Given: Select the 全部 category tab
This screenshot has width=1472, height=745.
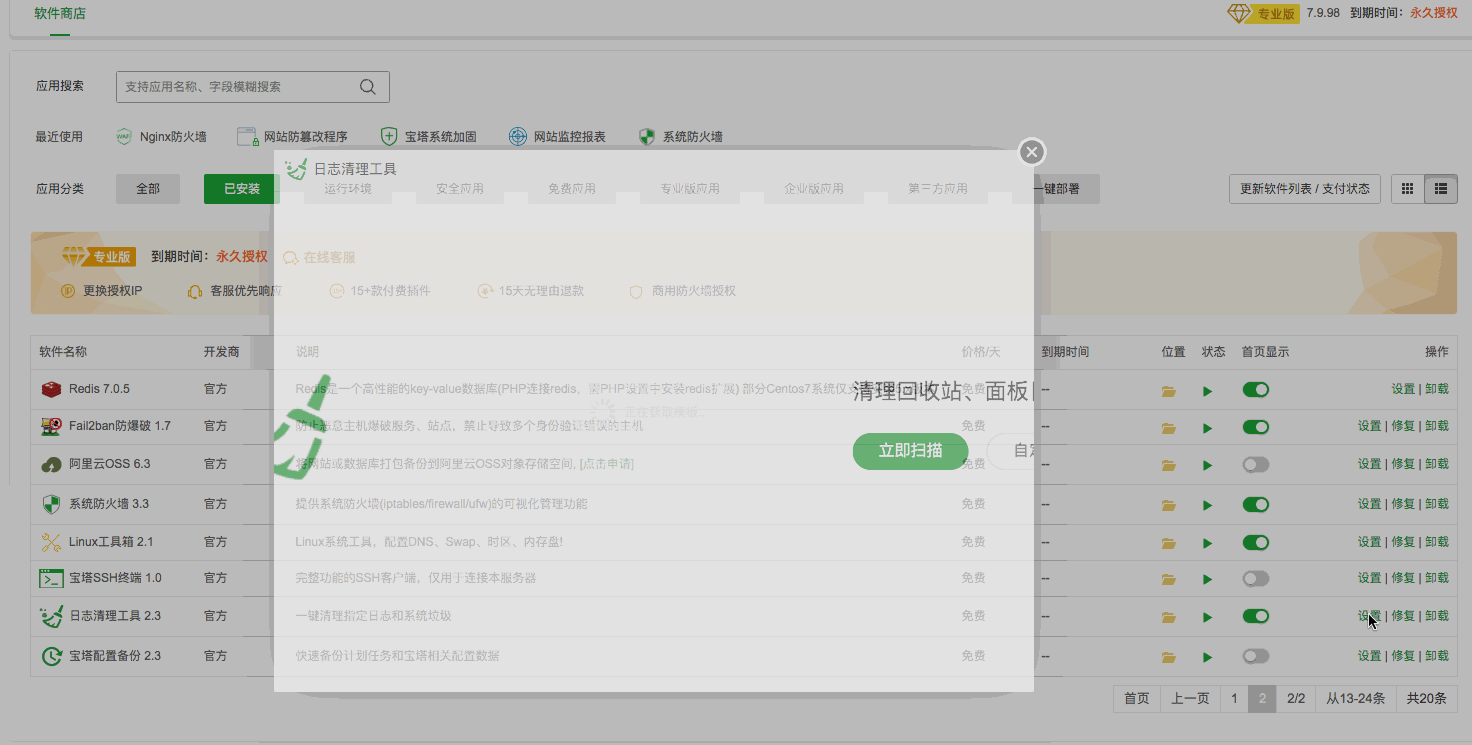Looking at the screenshot, I should (x=148, y=189).
